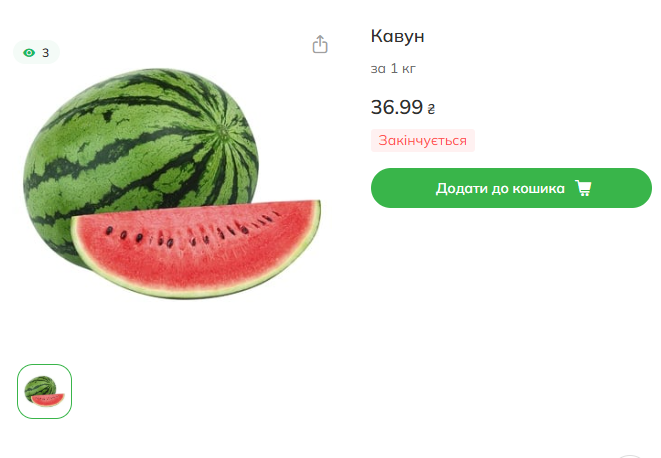Click the red Закінчується stock badge

coord(423,140)
